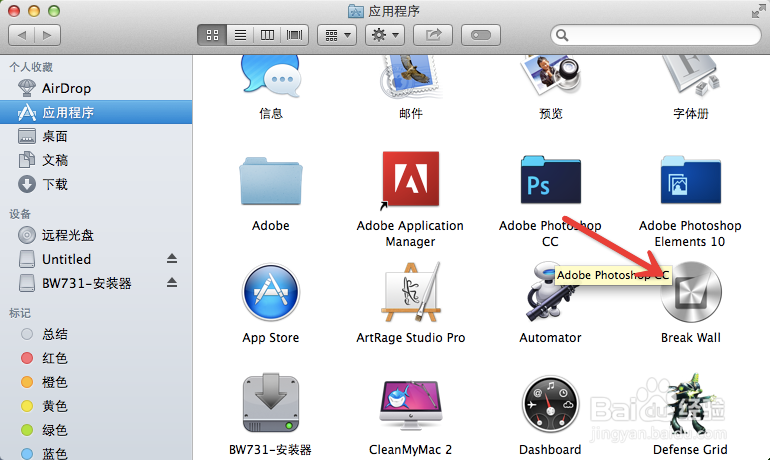This screenshot has height=460, width=770.
Task: Select the BW731-安装器 disk icon in grid
Action: pos(271,404)
